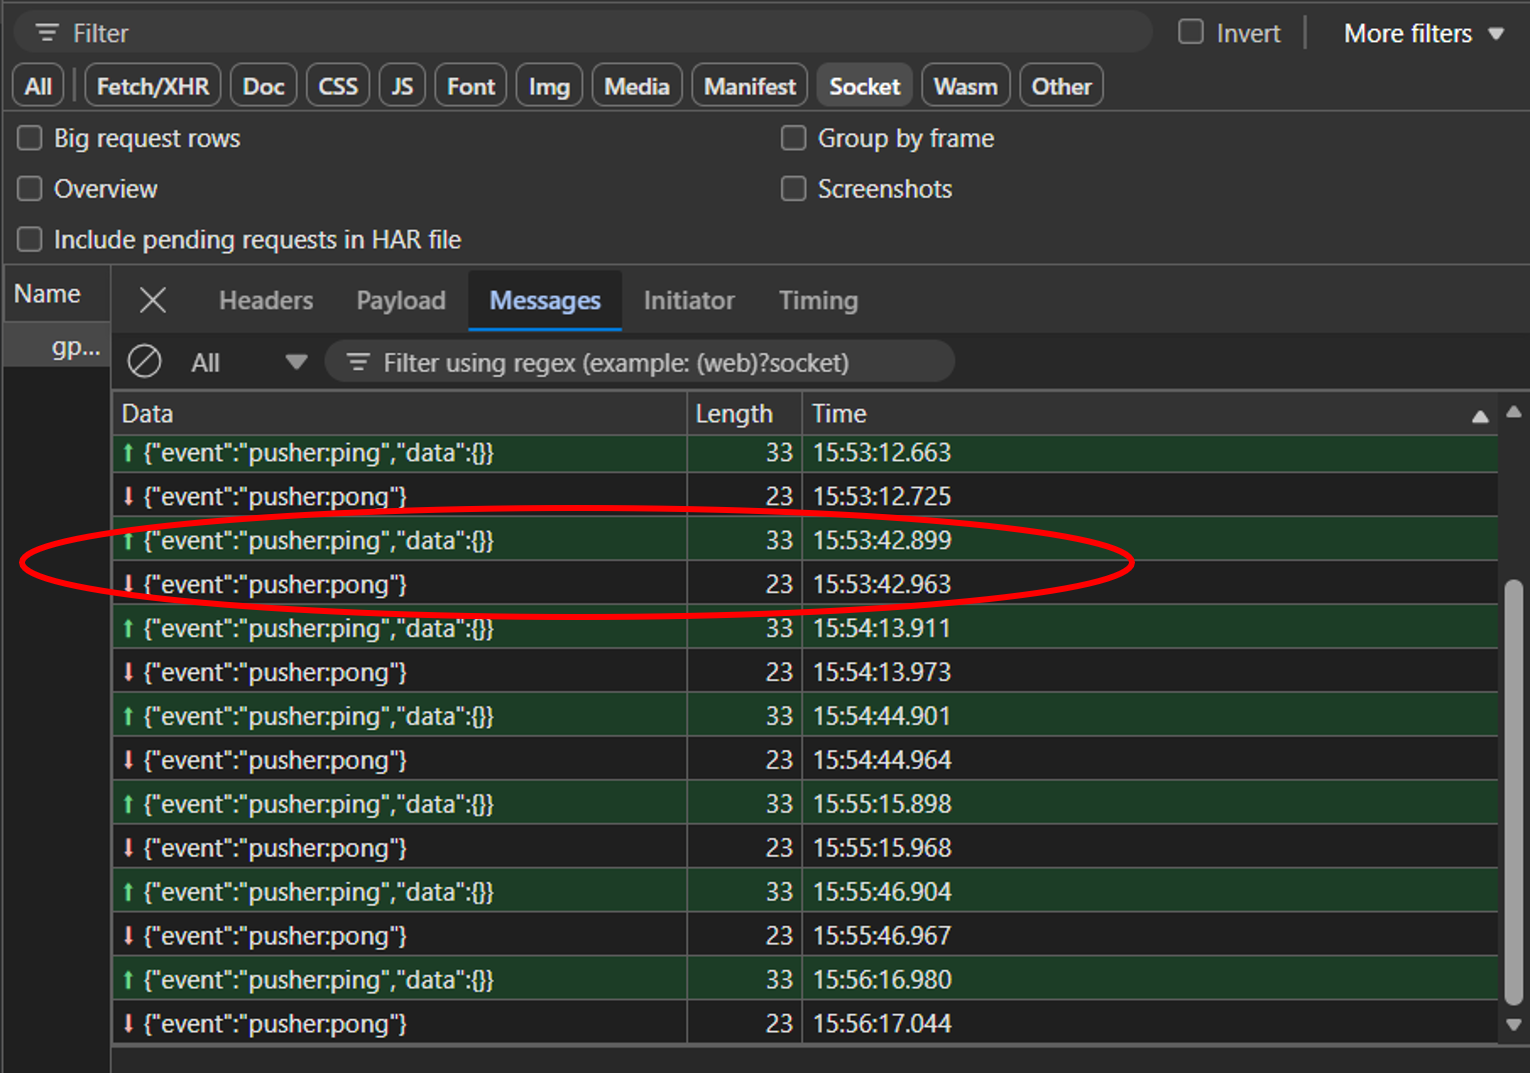Switch to the Headers tab
The height and width of the screenshot is (1073, 1530).
(266, 300)
